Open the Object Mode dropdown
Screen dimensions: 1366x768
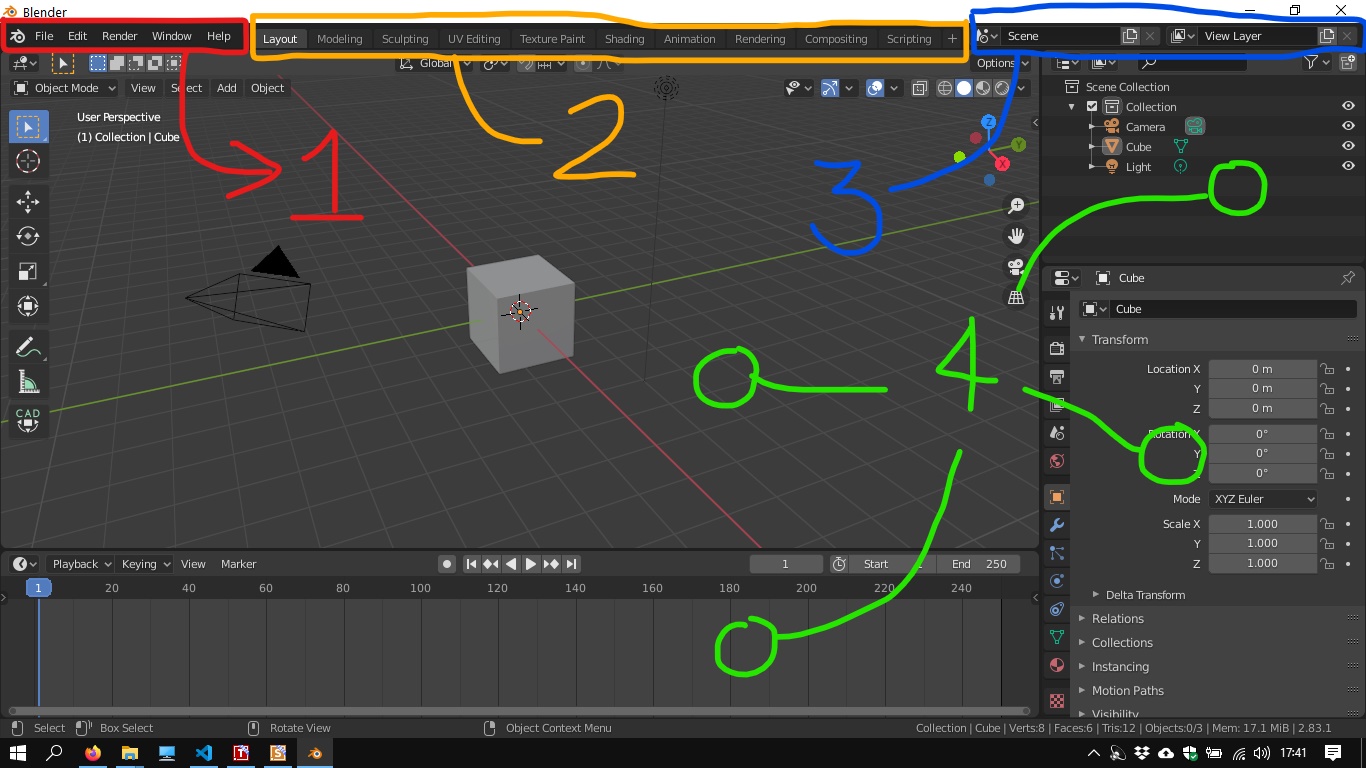point(66,88)
